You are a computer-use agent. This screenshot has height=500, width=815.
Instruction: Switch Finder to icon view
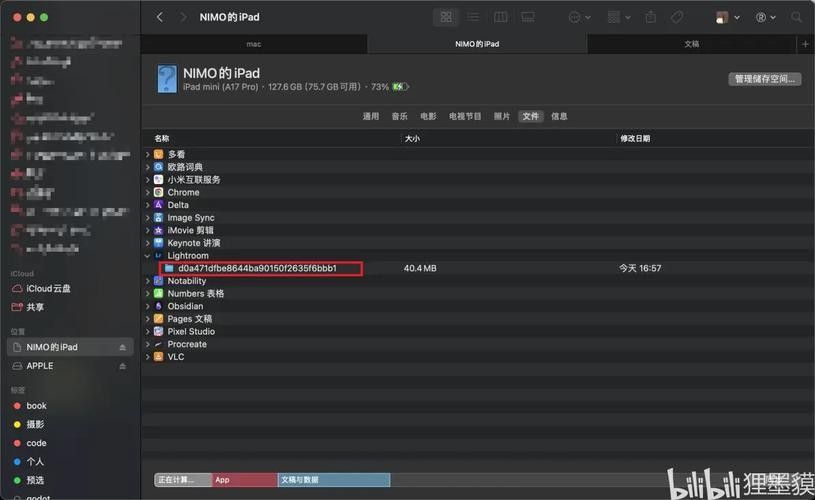click(446, 17)
